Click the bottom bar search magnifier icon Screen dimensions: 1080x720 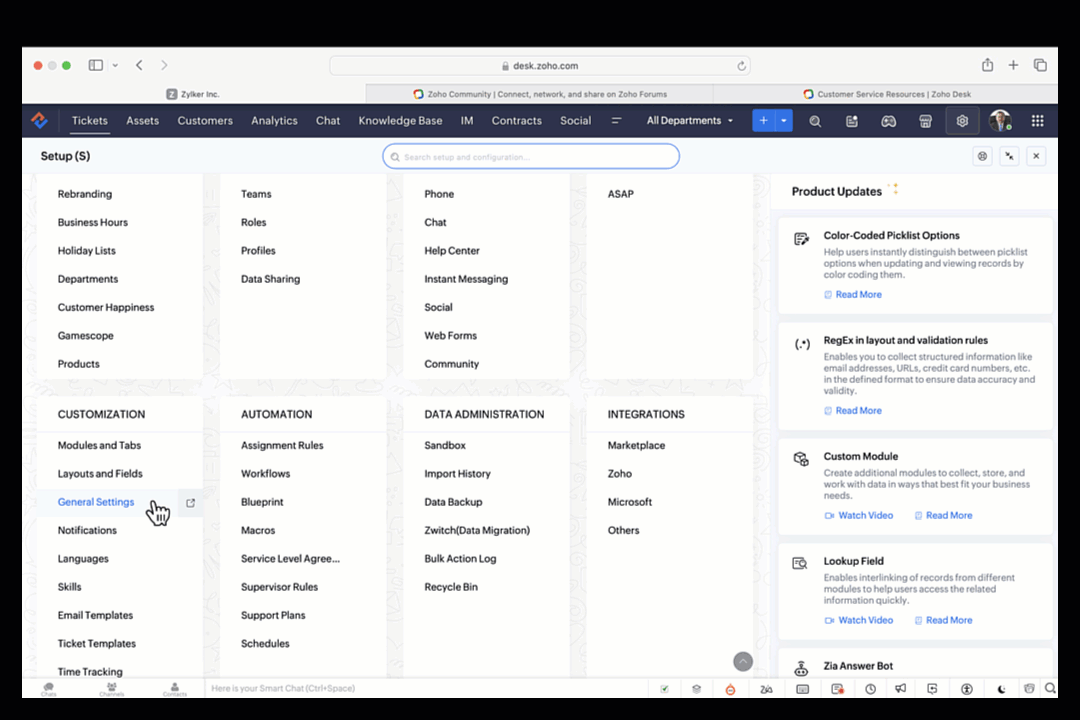click(x=1050, y=688)
